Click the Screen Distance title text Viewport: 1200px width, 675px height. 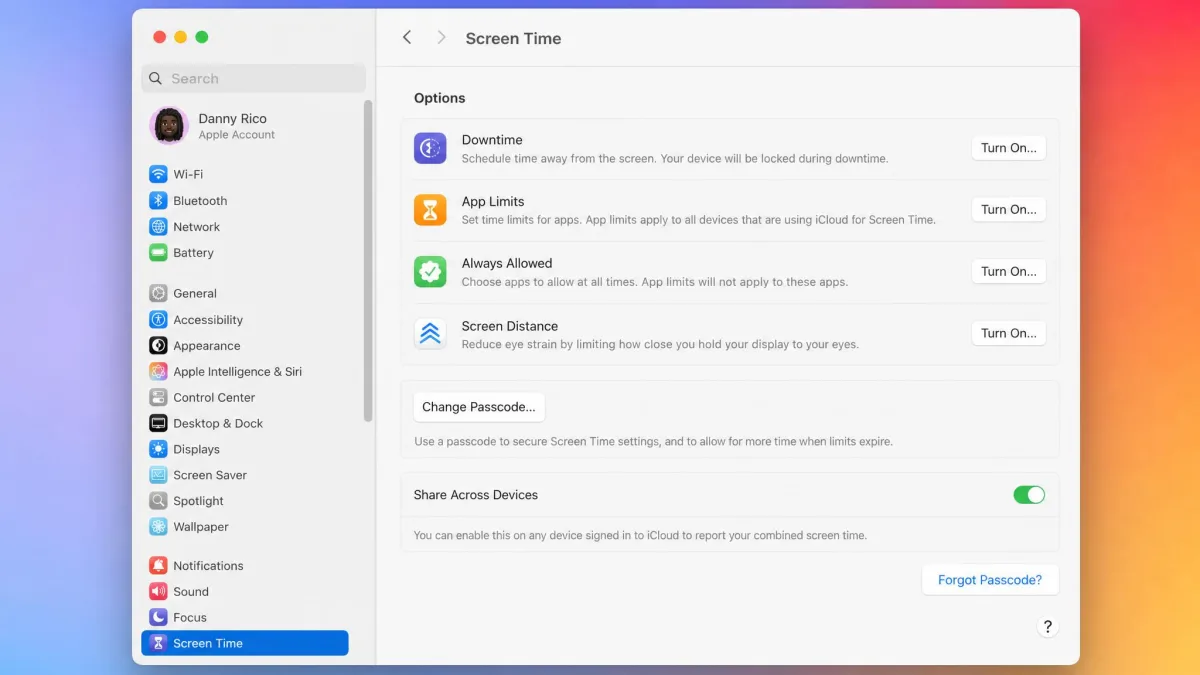(510, 326)
